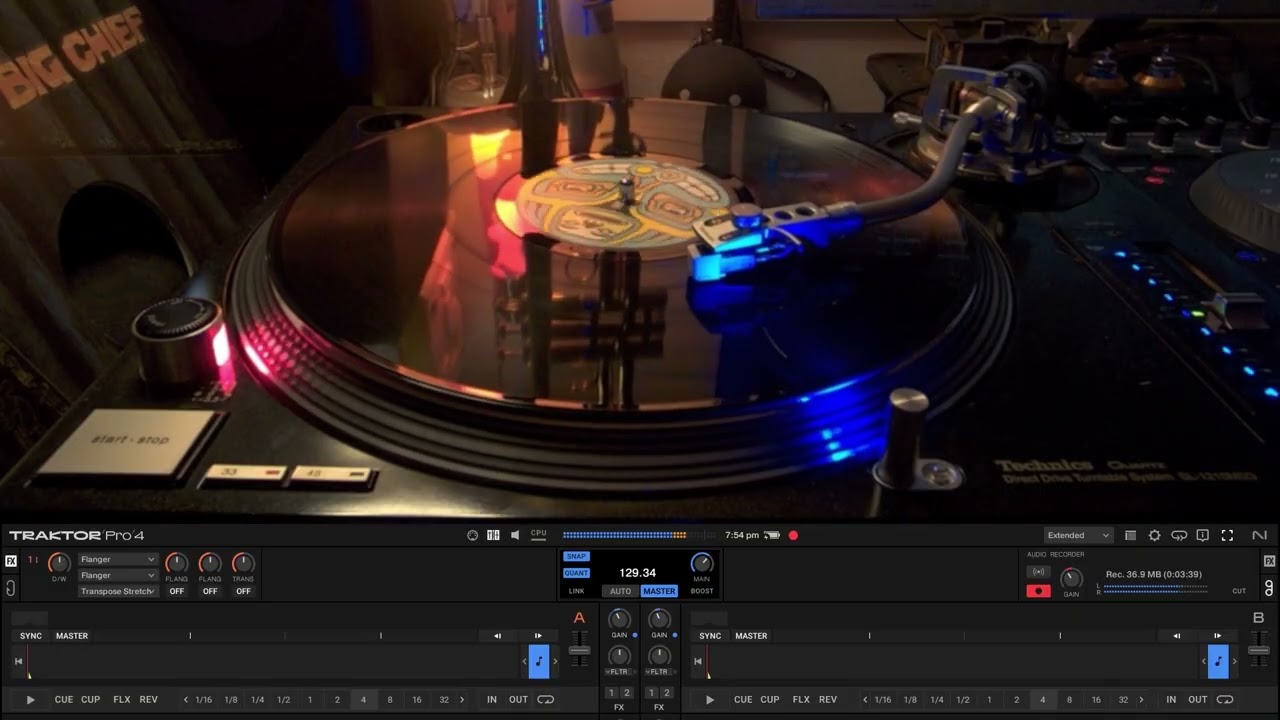Image resolution: width=1280 pixels, height=720 pixels.
Task: Open the mixer layout icon in header
Action: [x=493, y=535]
